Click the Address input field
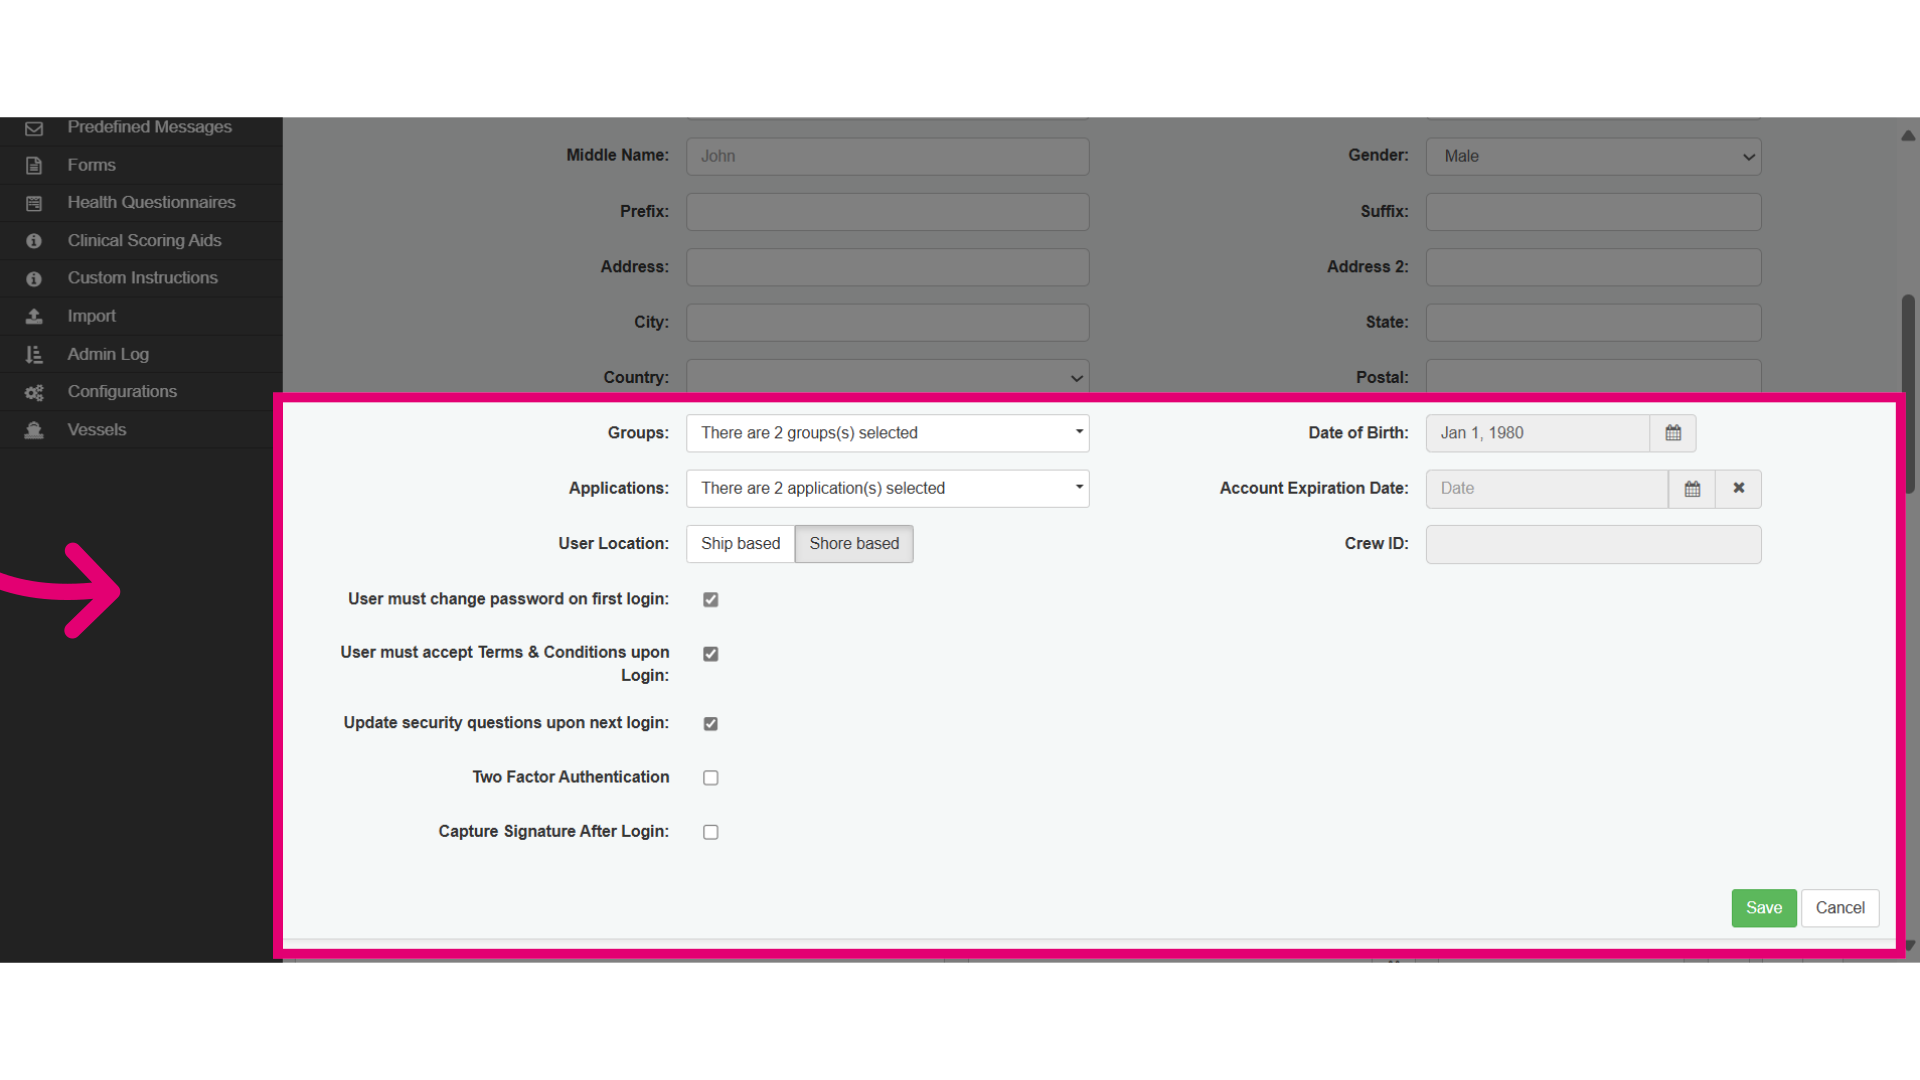Viewport: 1920px width, 1080px height. [887, 267]
